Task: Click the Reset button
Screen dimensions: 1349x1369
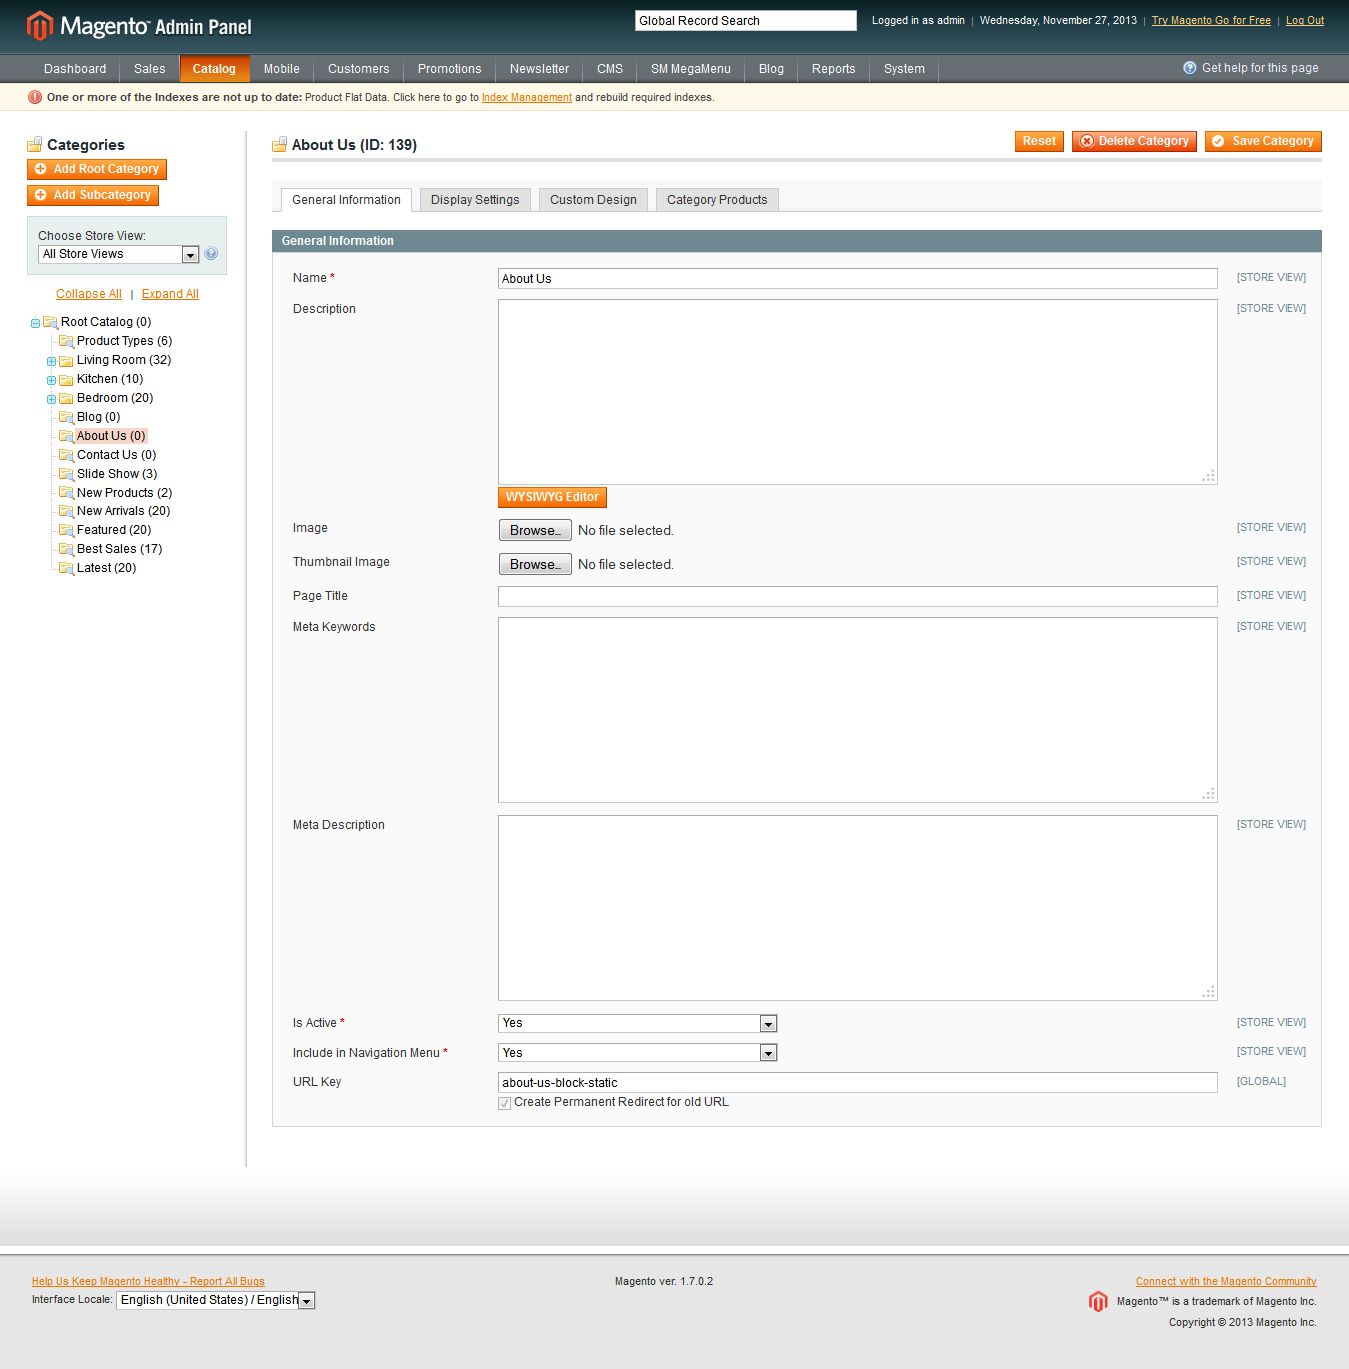Action: 1039,141
